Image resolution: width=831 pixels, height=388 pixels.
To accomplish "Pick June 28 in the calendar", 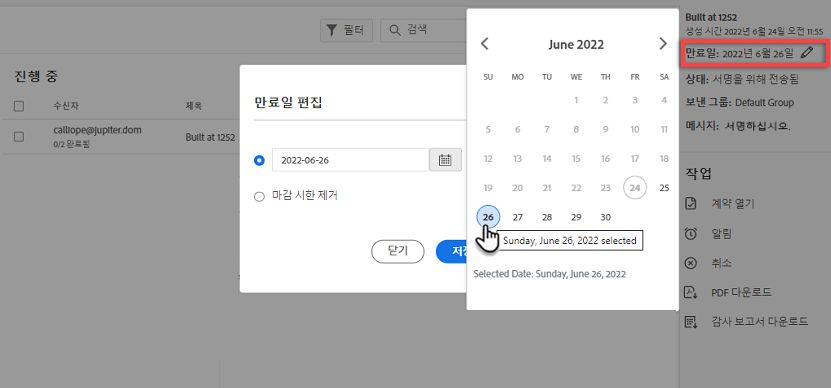I will [x=547, y=217].
